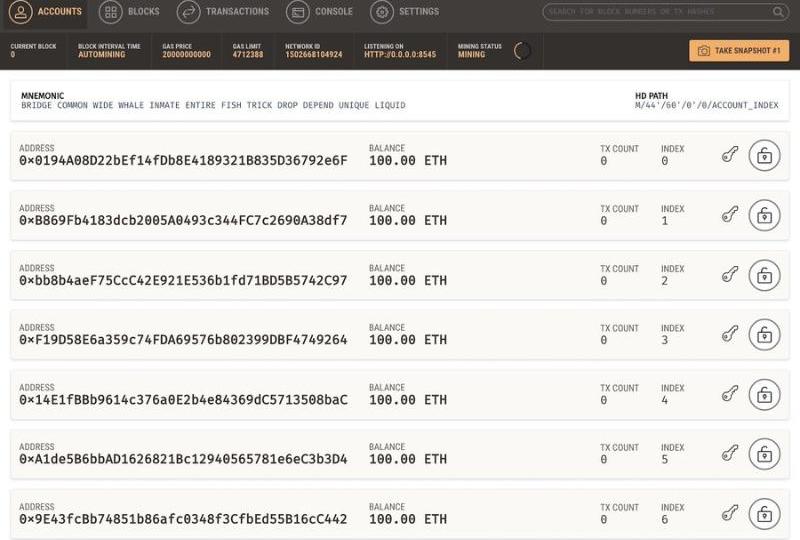This screenshot has width=800, height=540.
Task: Click key icon for account index 3
Action: click(730, 334)
